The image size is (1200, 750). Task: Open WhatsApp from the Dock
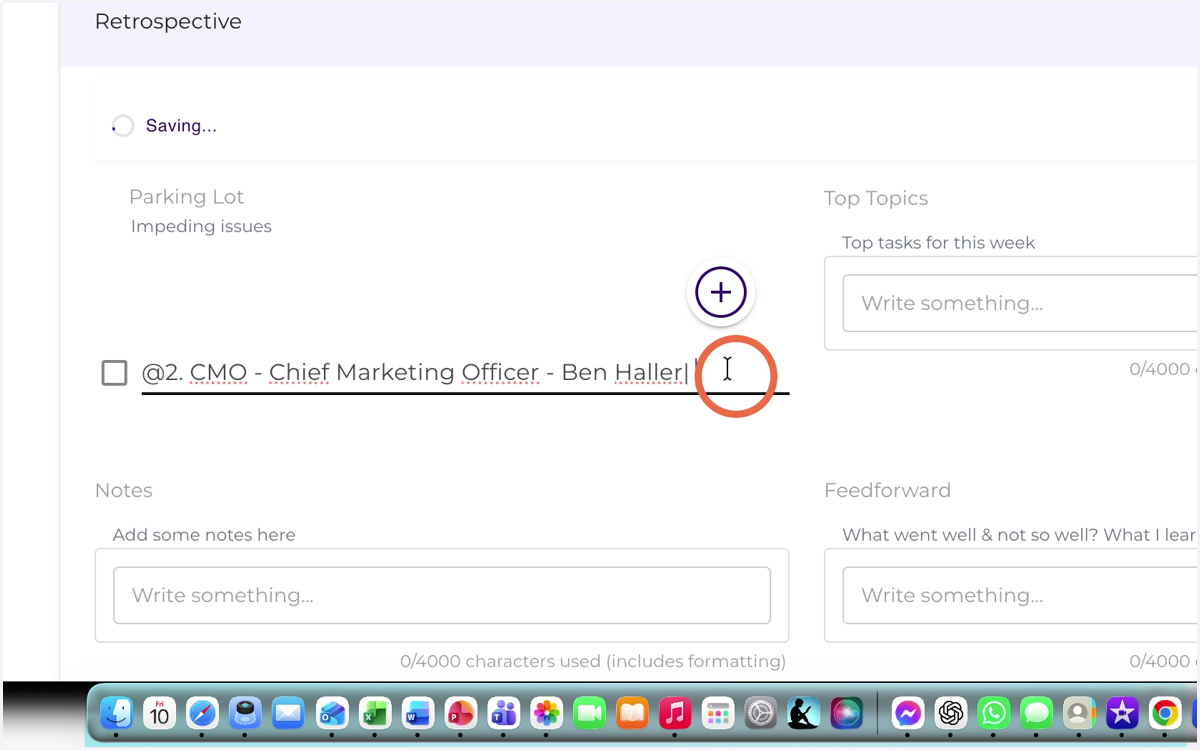point(994,712)
